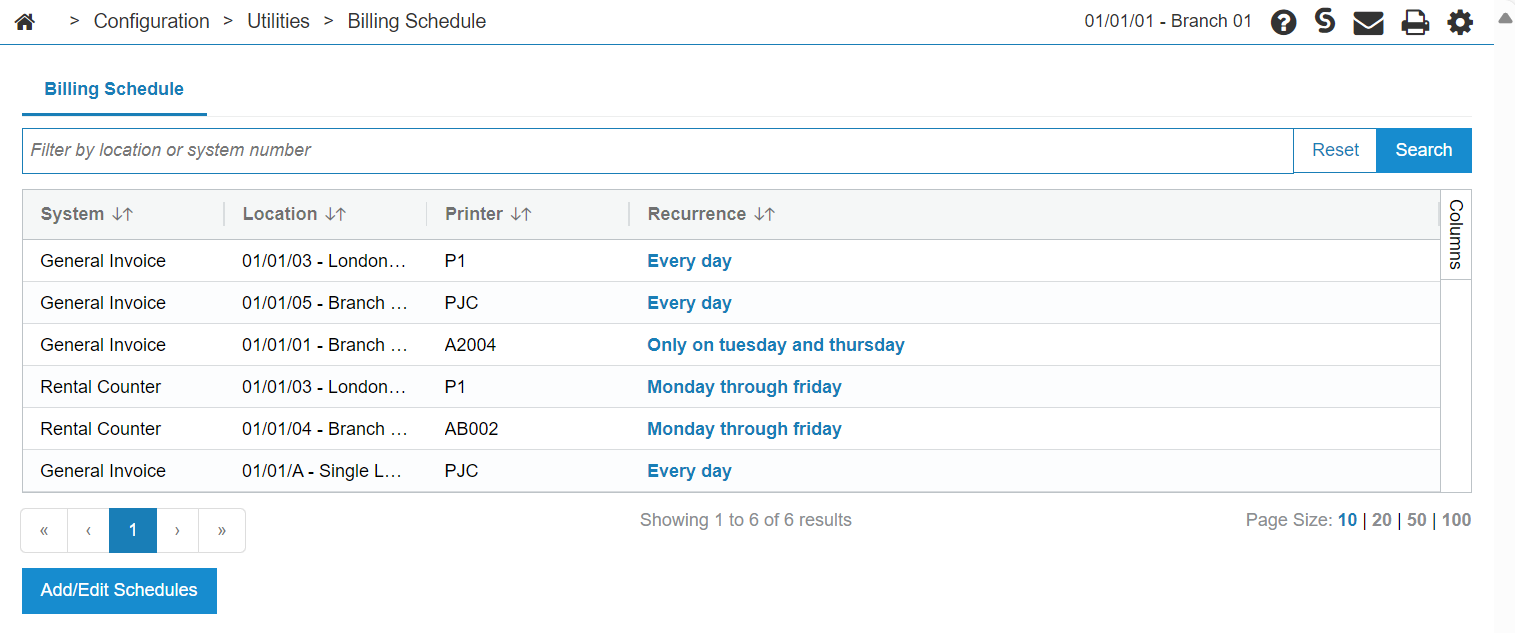The width and height of the screenshot is (1515, 633).
Task: Click the Reset button
Action: 1335,150
